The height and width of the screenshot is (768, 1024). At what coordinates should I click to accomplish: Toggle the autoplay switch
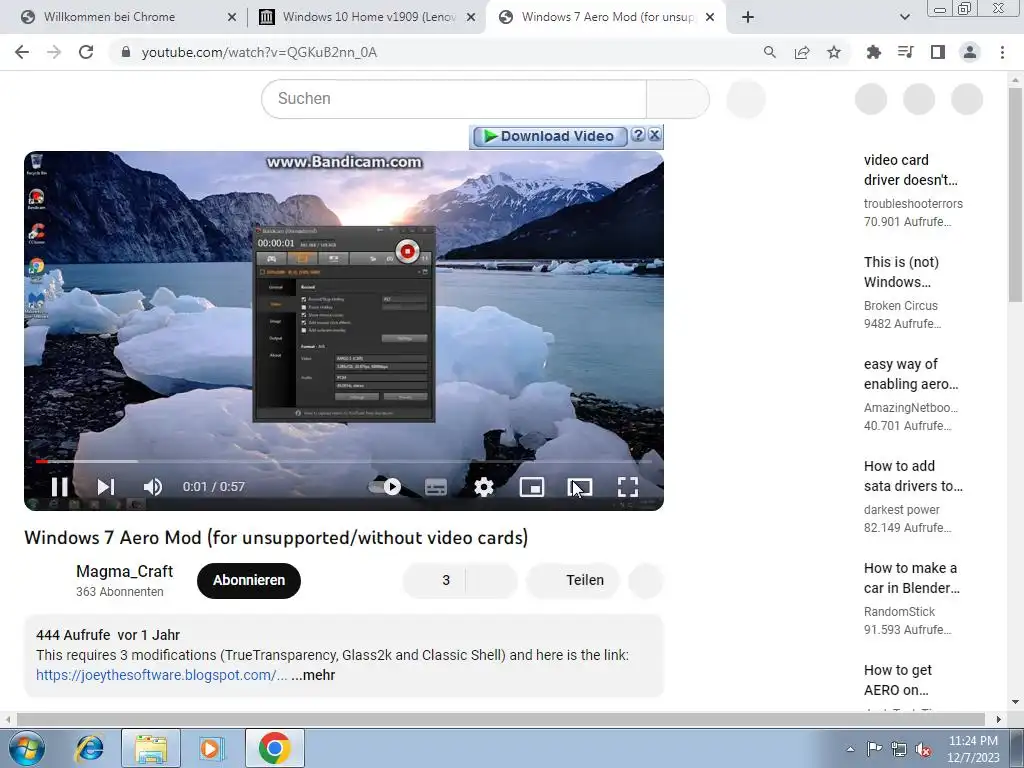point(385,487)
